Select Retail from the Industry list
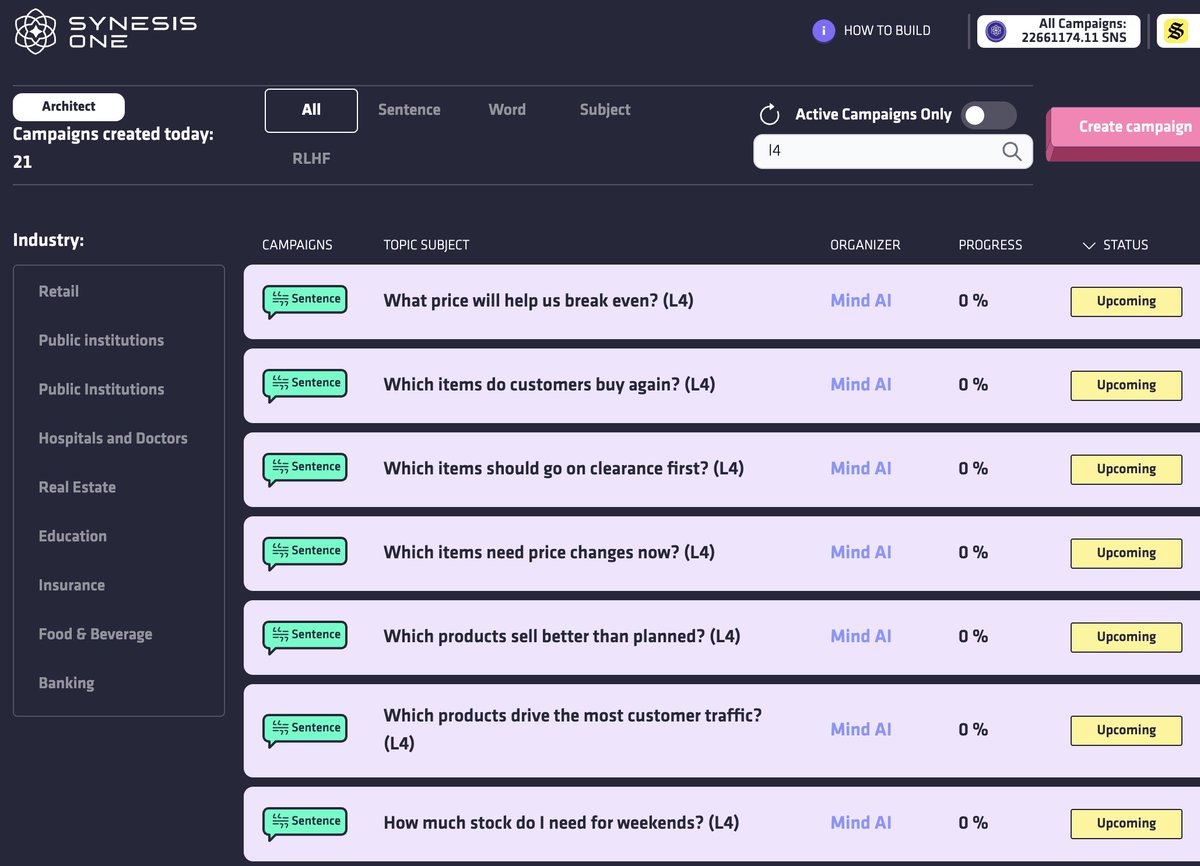Viewport: 1200px width, 866px height. click(x=58, y=291)
